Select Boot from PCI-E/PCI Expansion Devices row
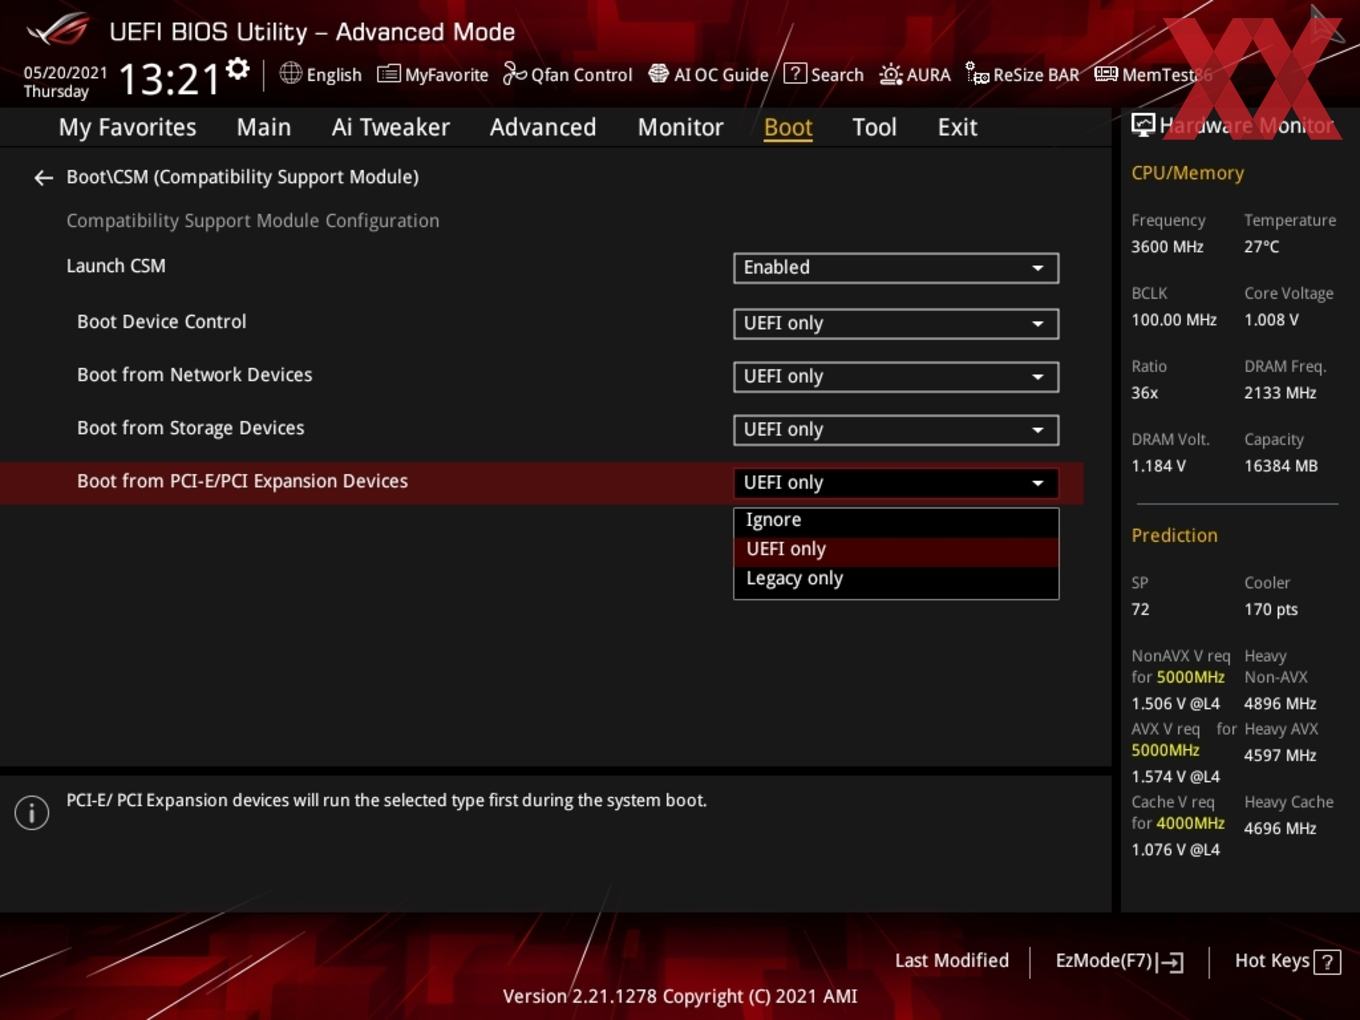 point(541,483)
